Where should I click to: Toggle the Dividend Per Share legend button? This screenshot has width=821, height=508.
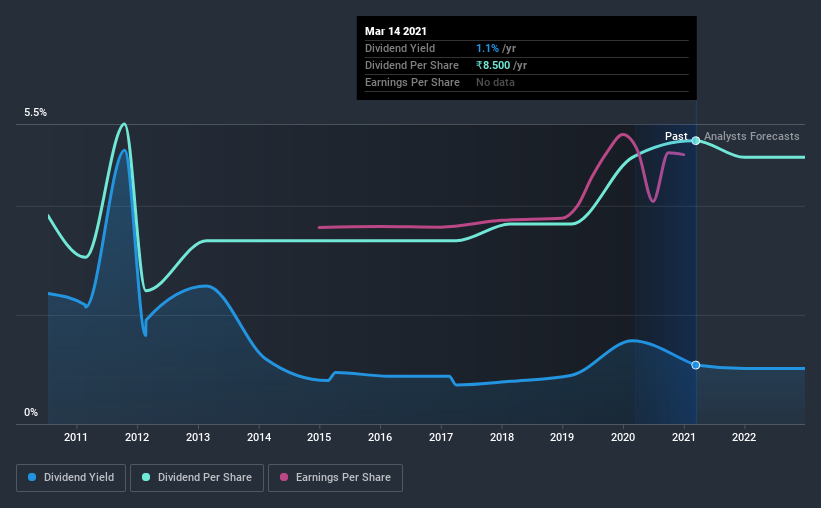pos(197,478)
